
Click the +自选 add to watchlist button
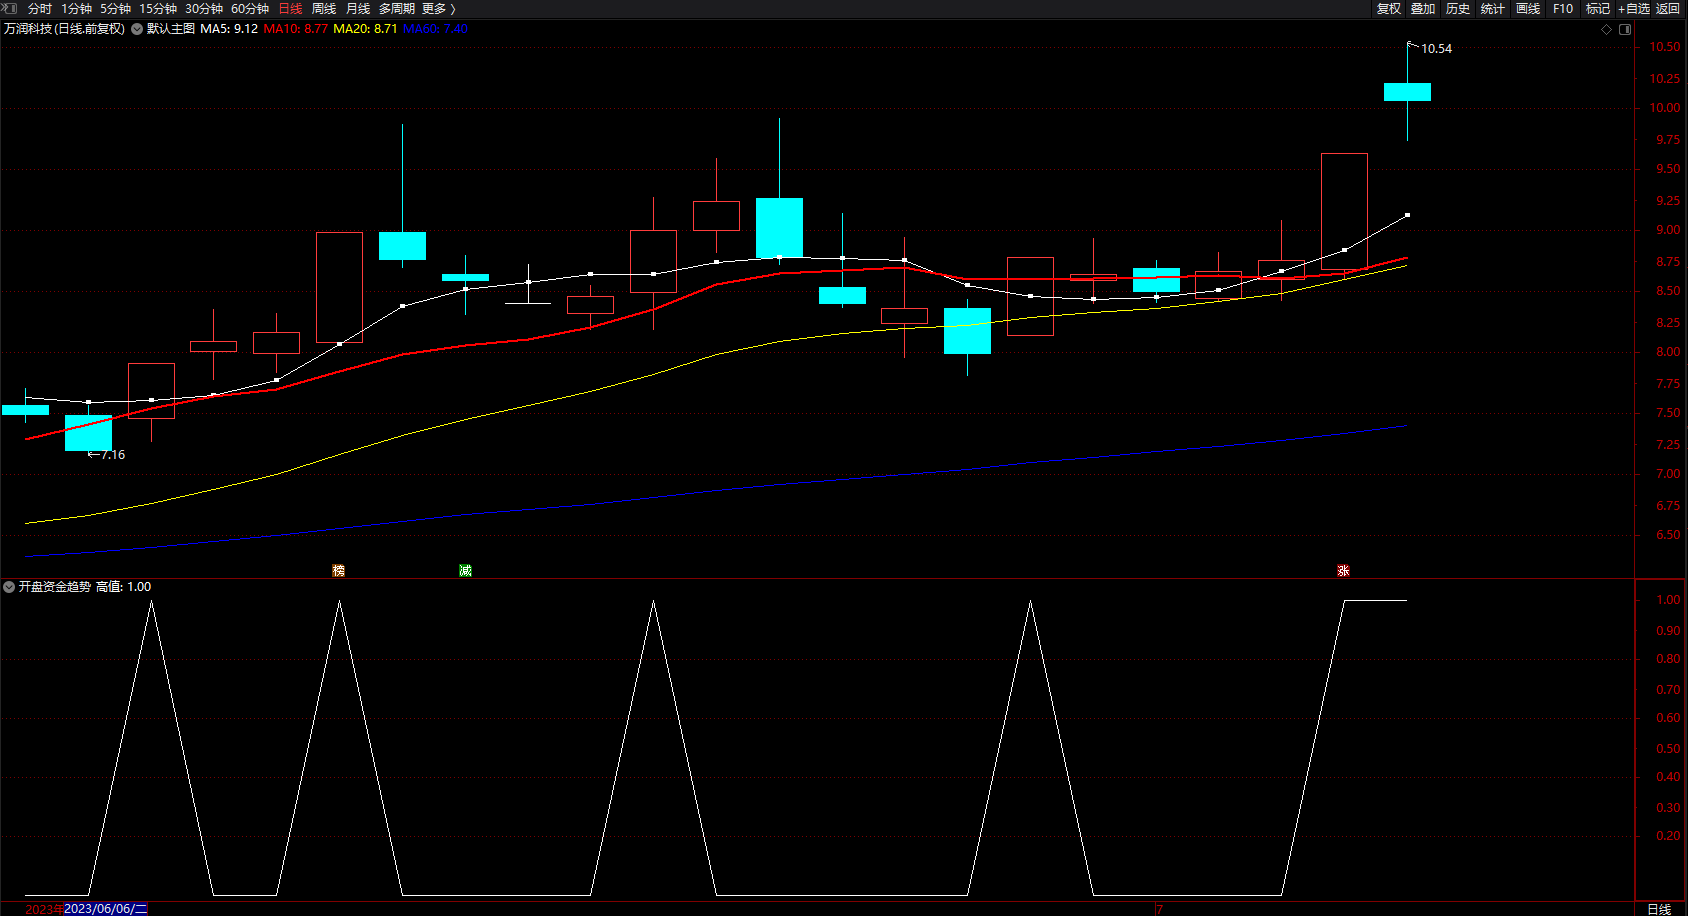pyautogui.click(x=1633, y=9)
